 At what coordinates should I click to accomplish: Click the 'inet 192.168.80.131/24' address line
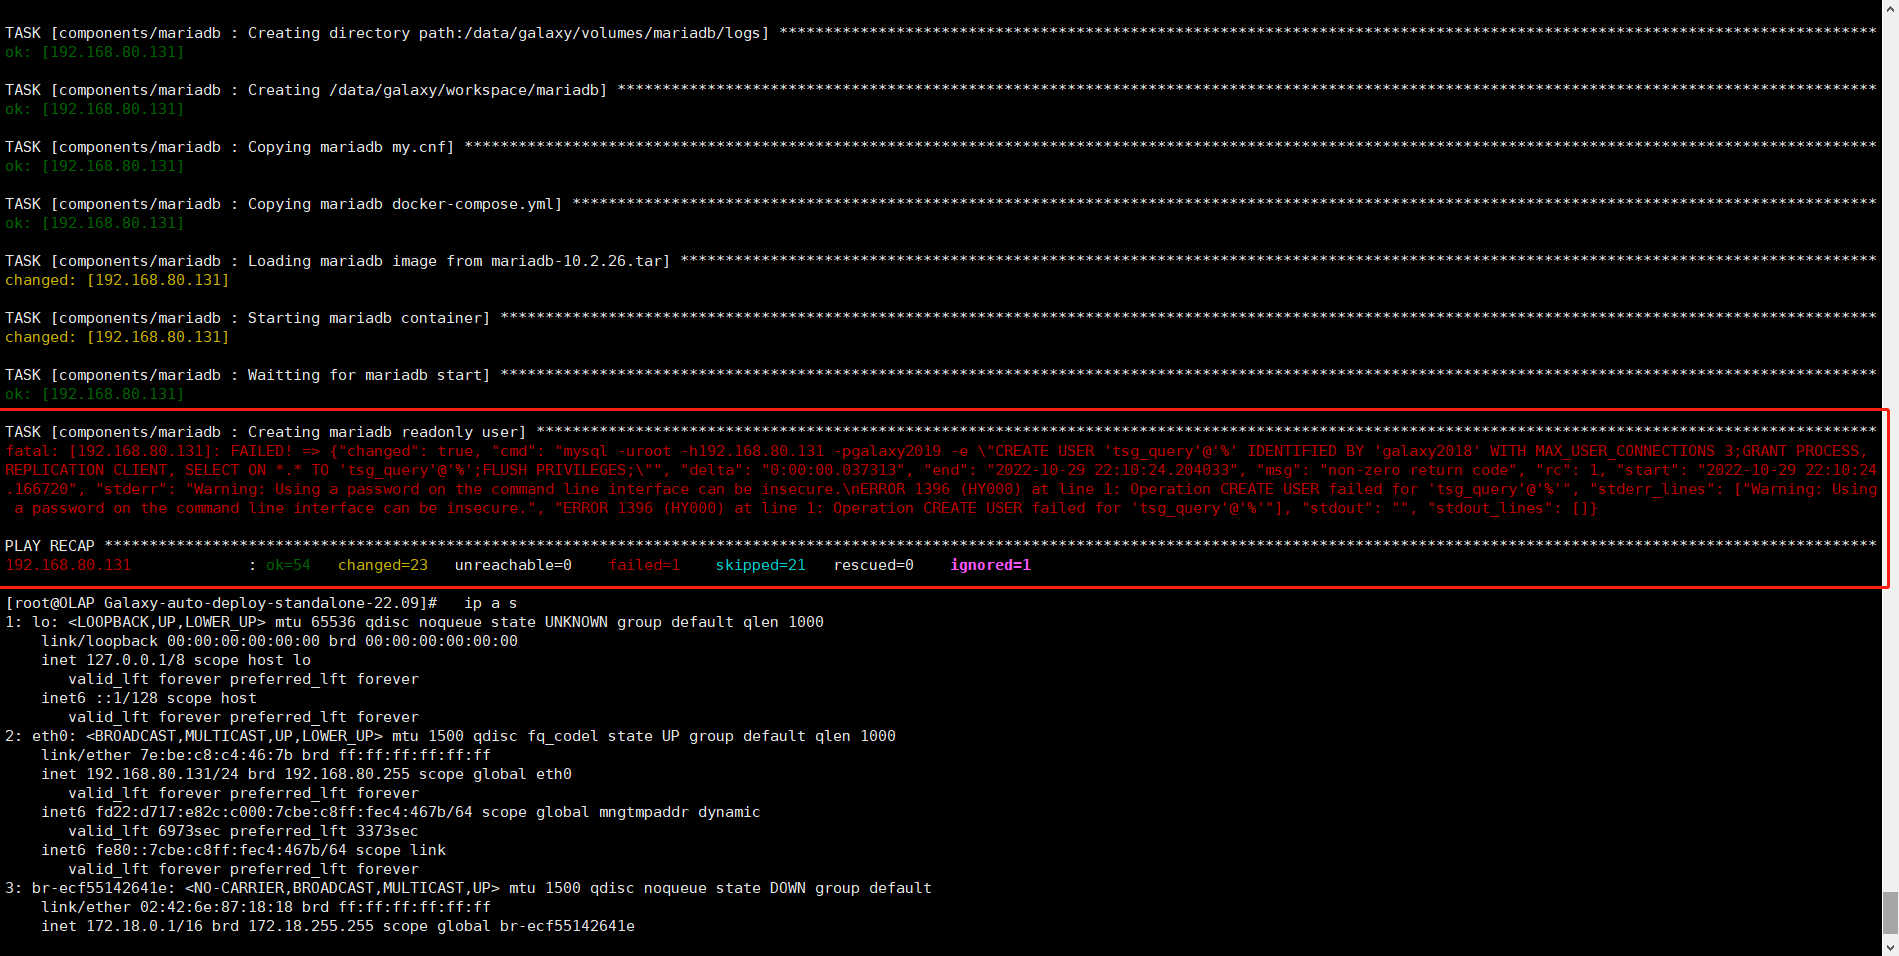306,774
